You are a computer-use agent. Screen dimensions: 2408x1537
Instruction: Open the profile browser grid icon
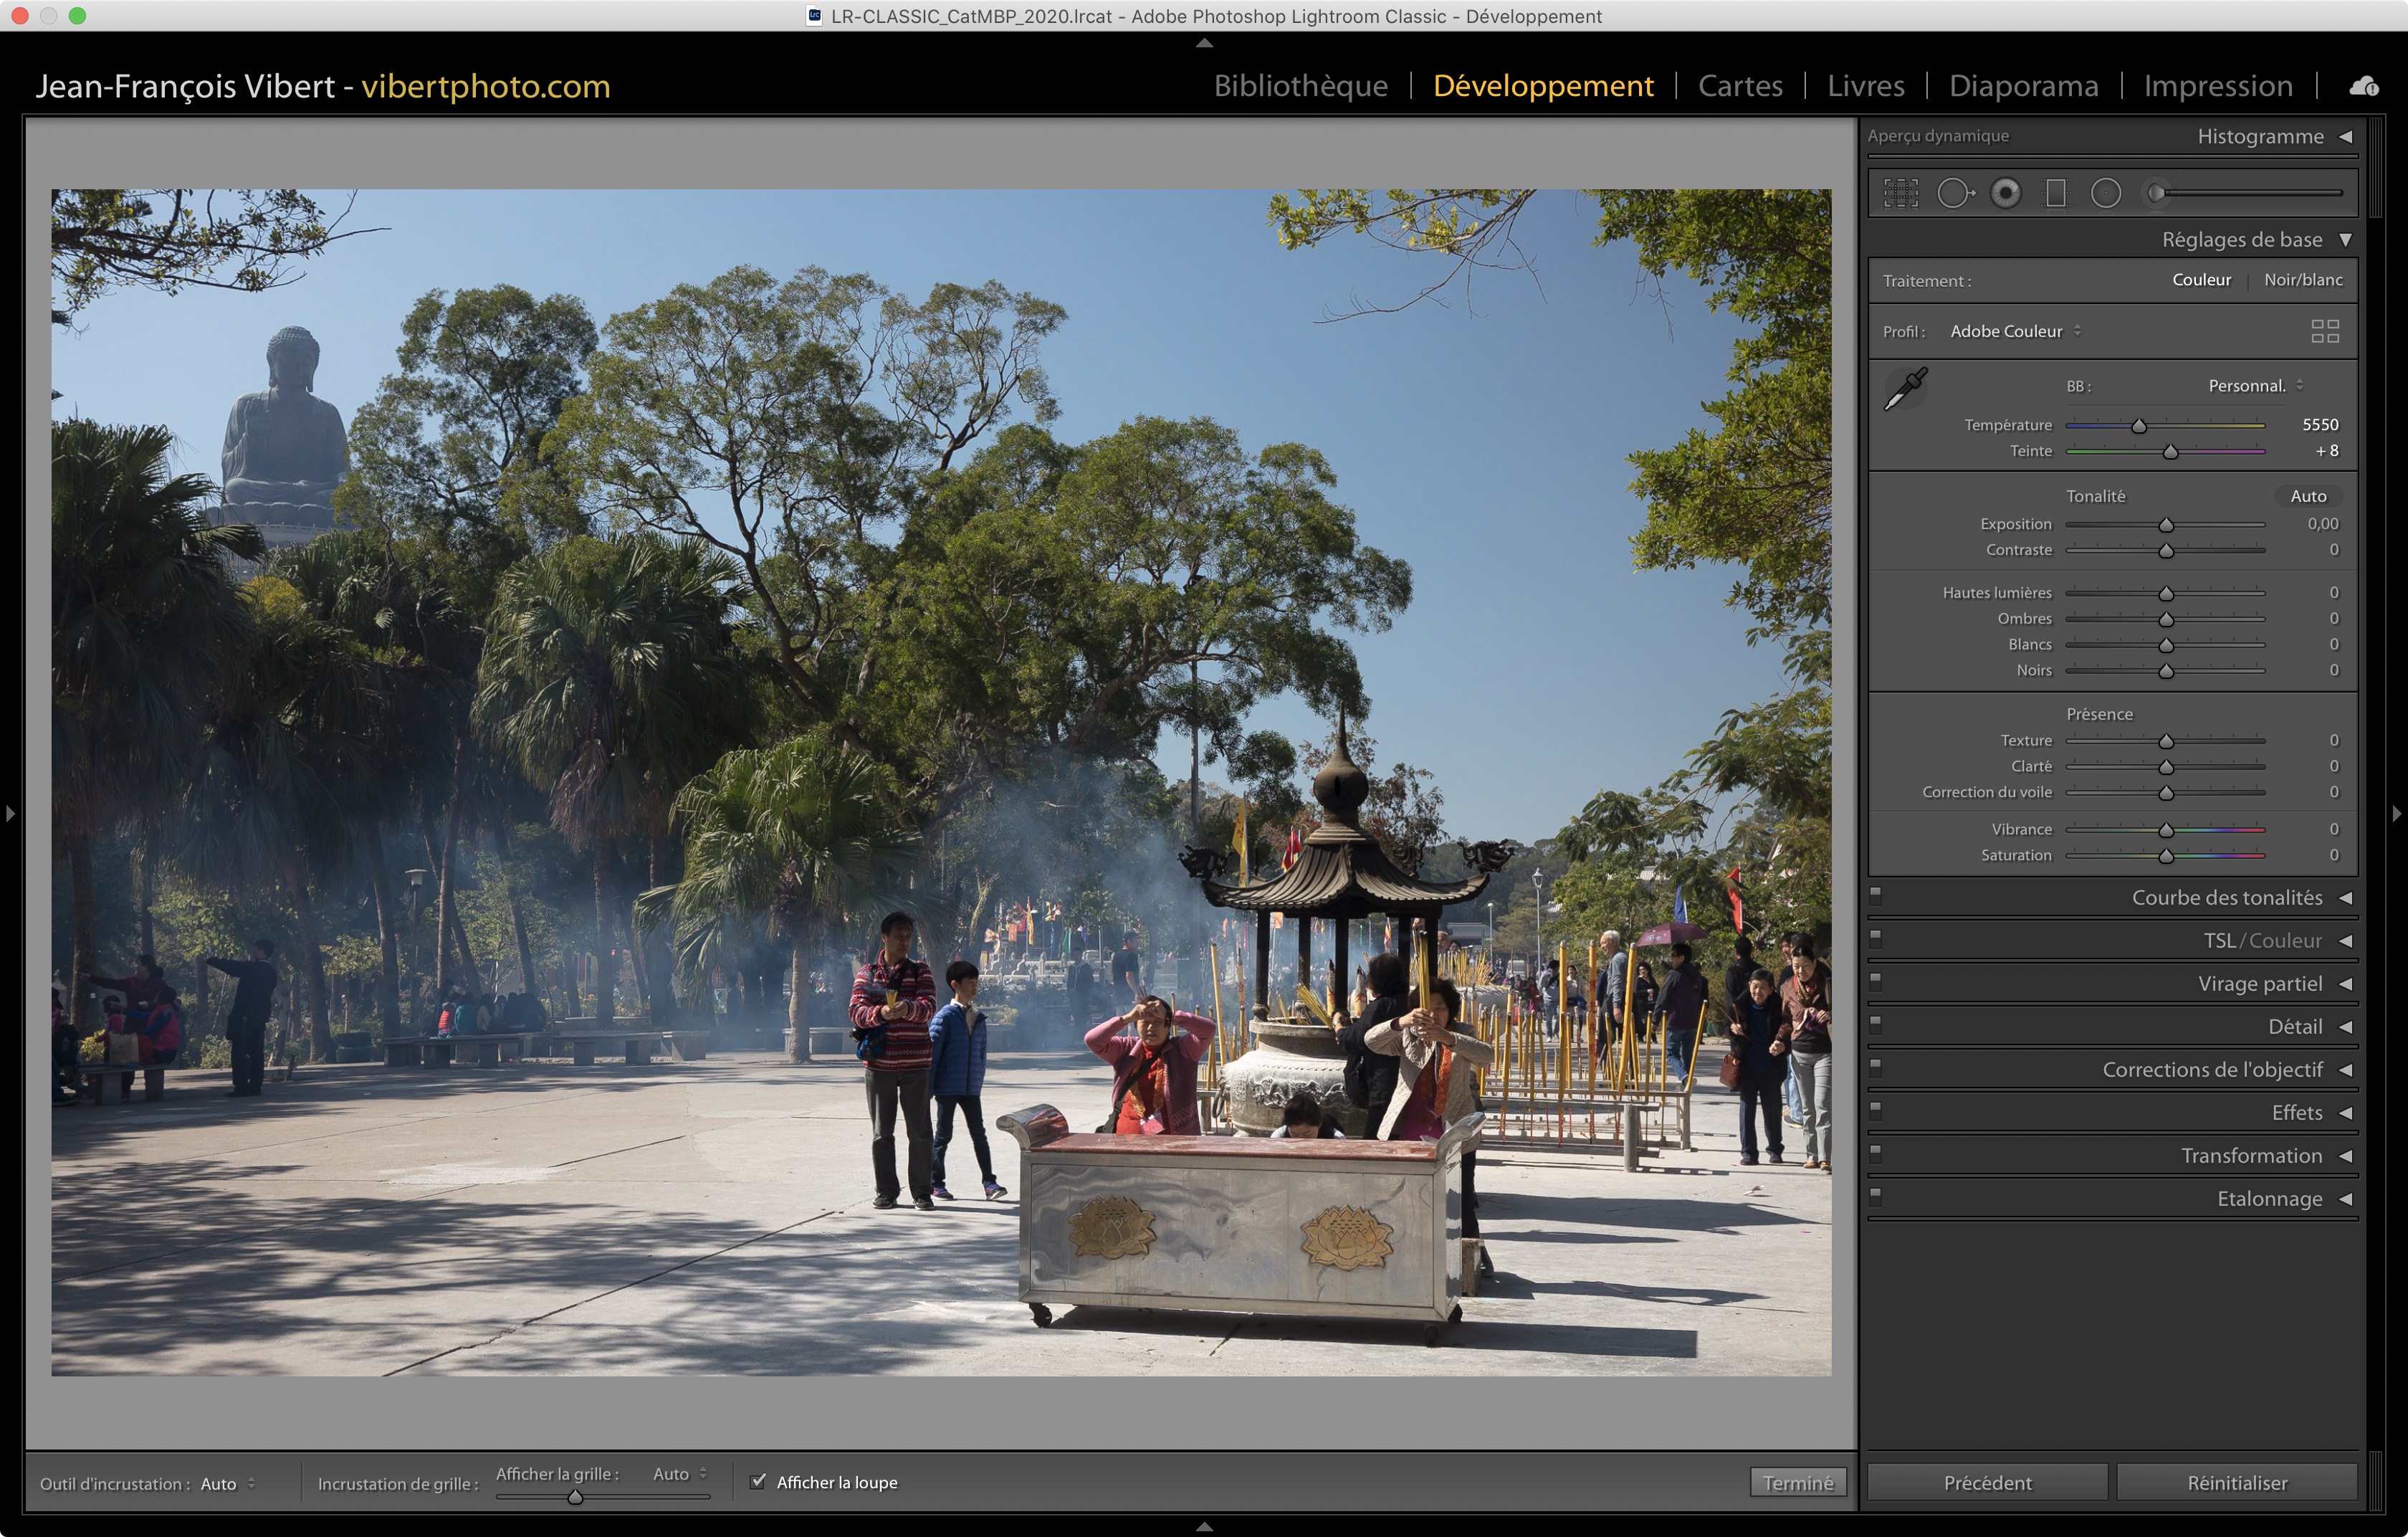(x=2324, y=331)
